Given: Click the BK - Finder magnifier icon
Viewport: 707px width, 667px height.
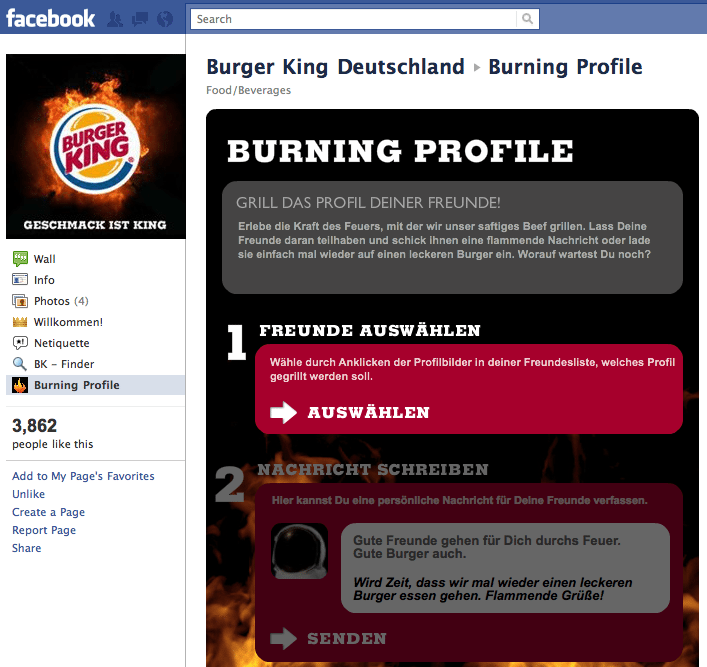Looking at the screenshot, I should click(20, 364).
